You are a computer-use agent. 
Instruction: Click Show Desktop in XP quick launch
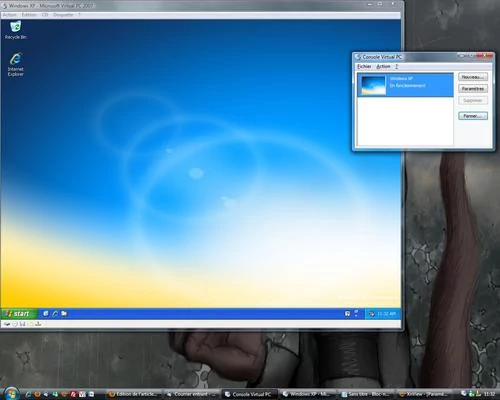(46, 314)
